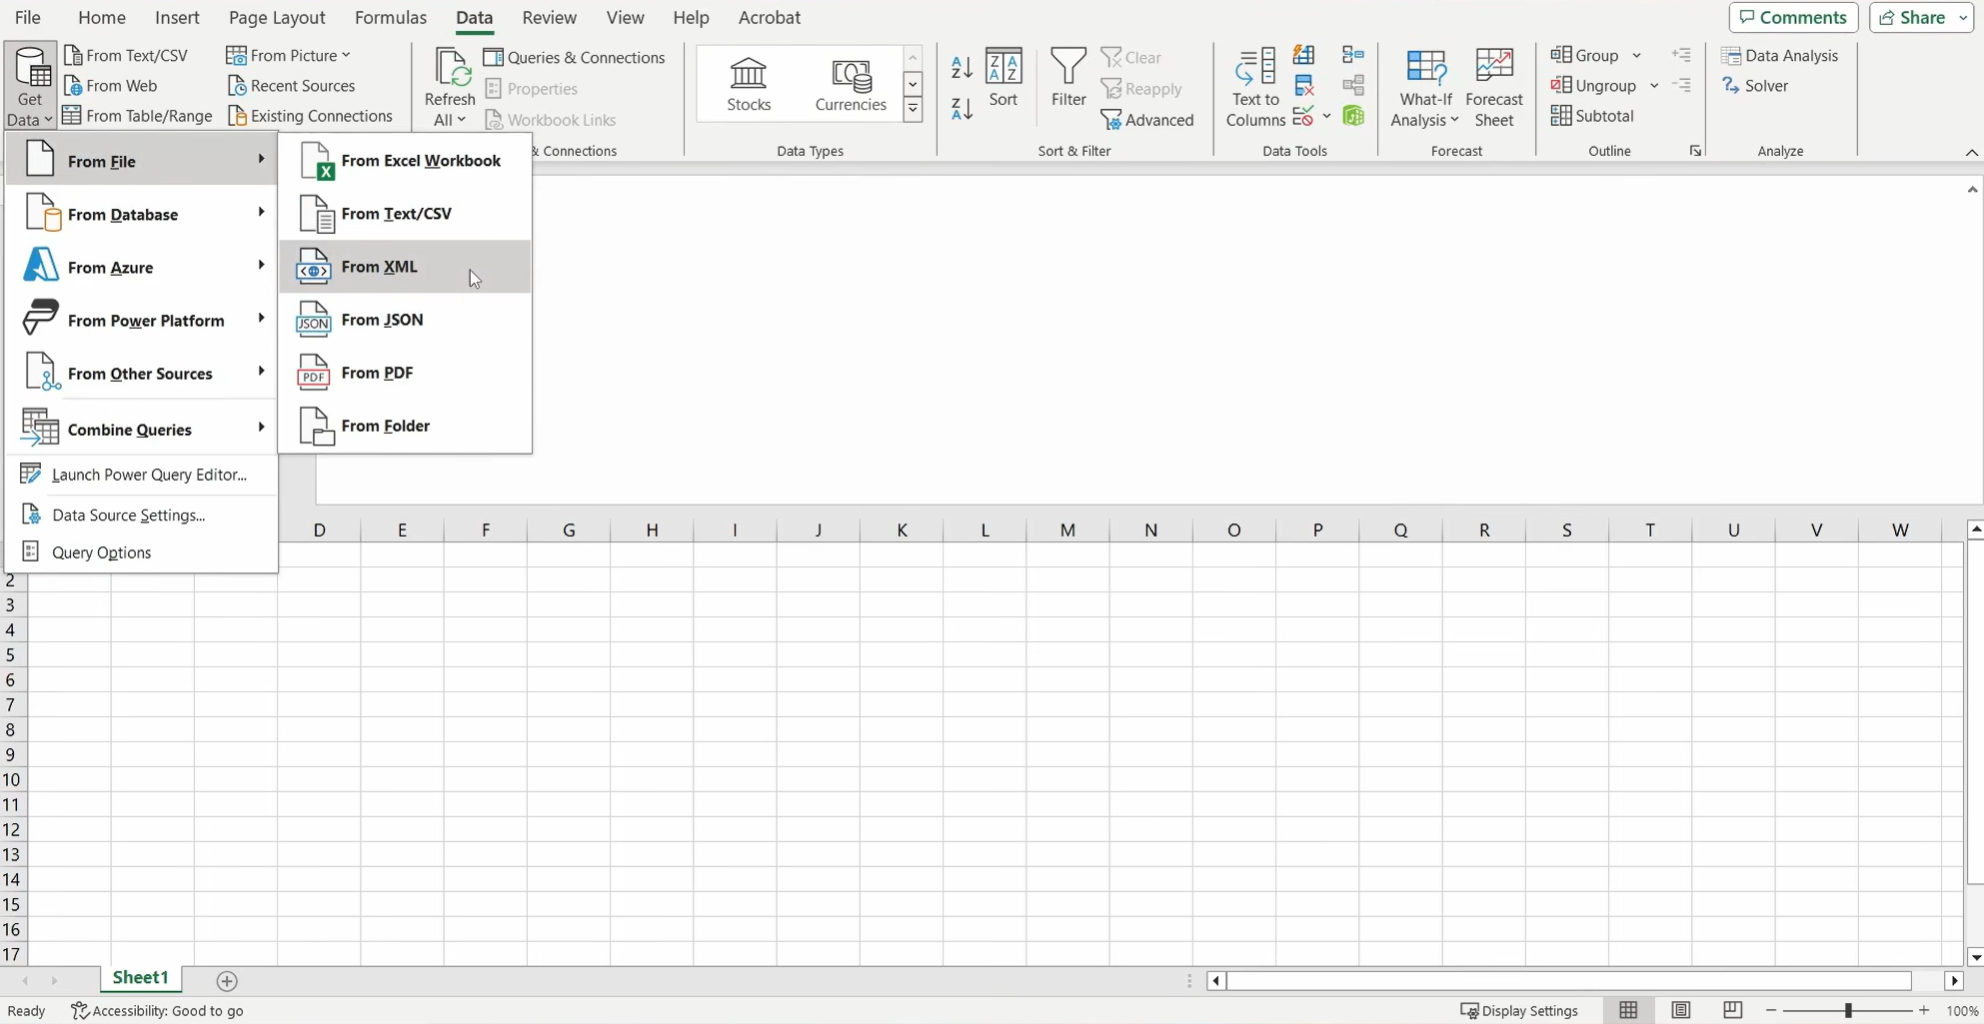1984x1024 pixels.
Task: Choose From Text/CSV in submenu
Action: [405, 213]
